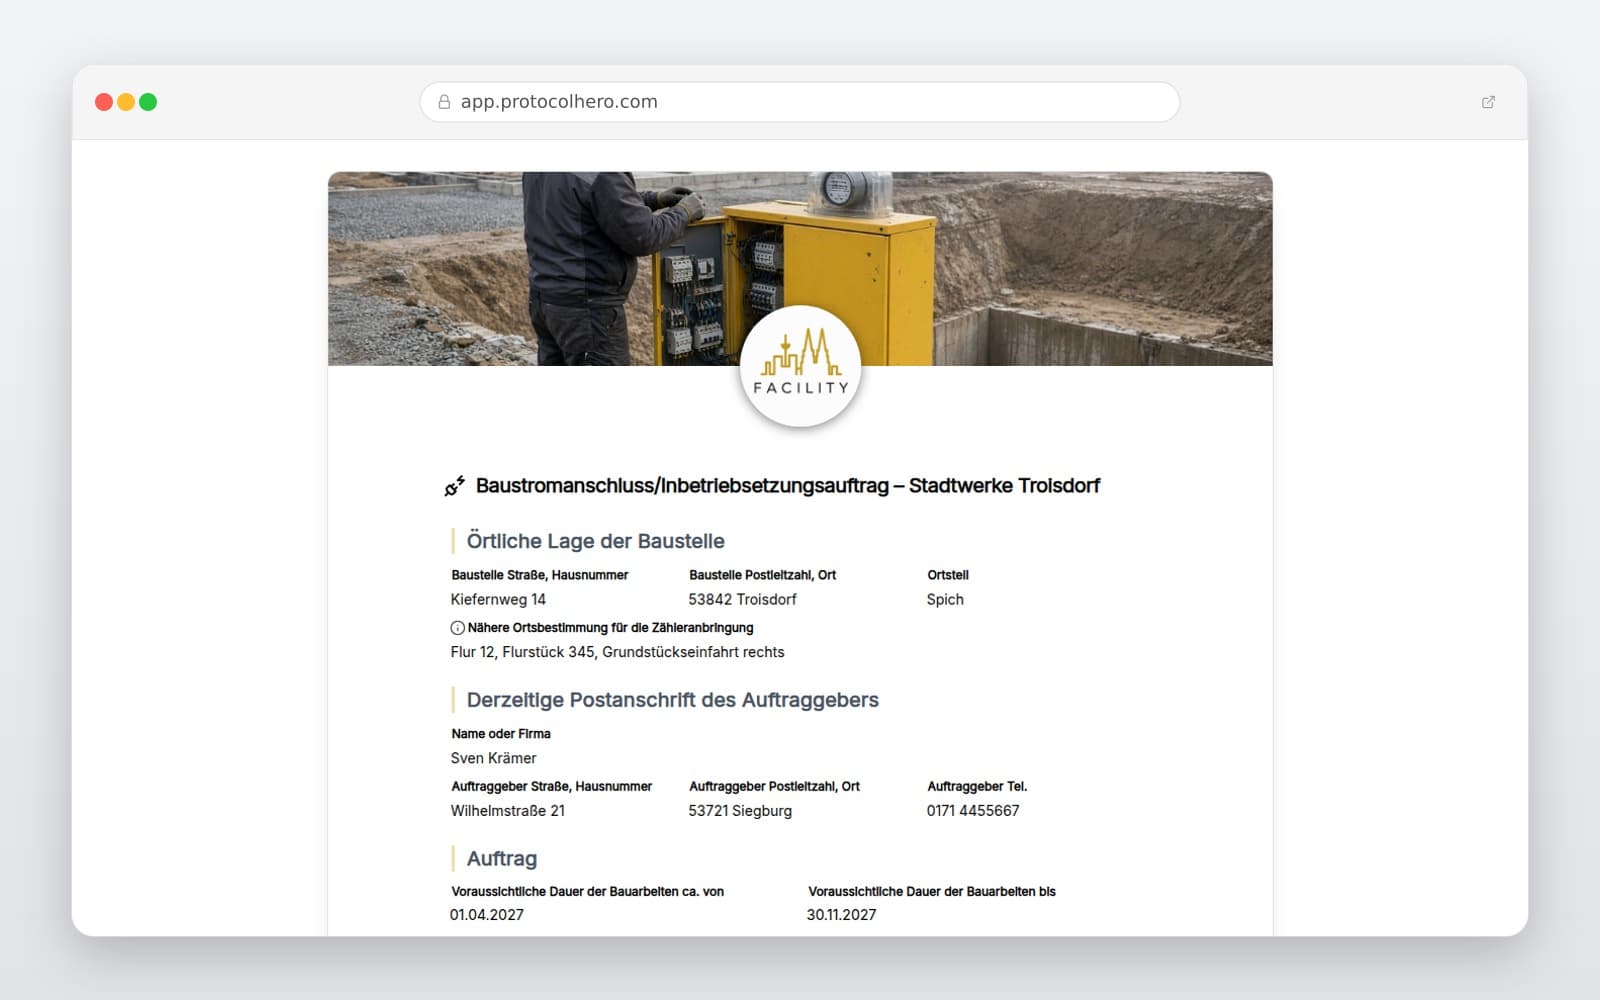Click the yellow minimize window button
Viewport: 1600px width, 1000px height.
[126, 102]
